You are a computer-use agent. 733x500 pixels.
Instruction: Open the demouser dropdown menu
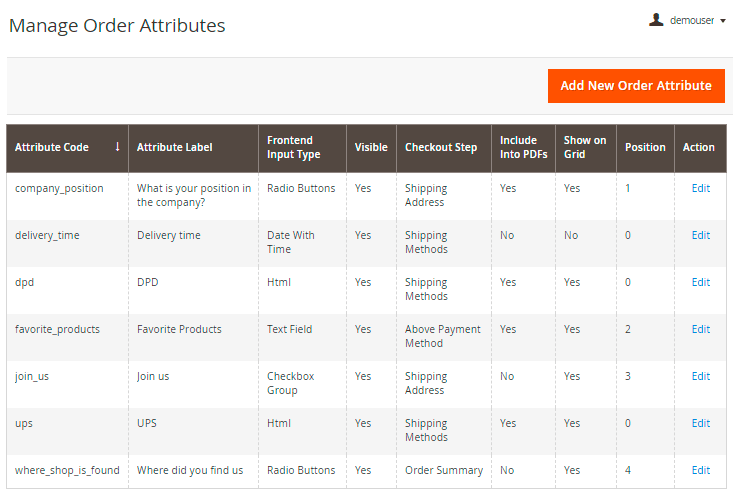[696, 20]
